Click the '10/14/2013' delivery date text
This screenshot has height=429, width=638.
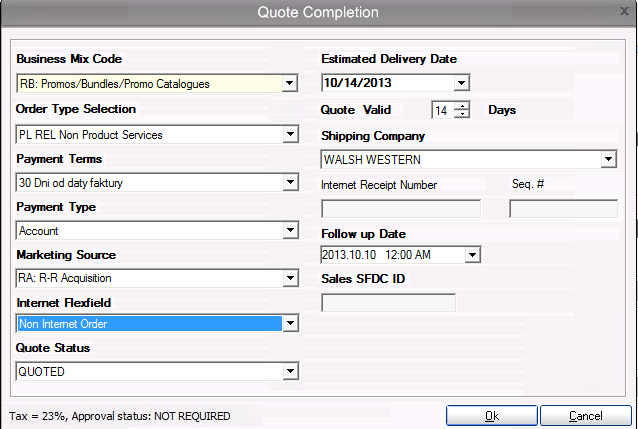click(x=358, y=83)
